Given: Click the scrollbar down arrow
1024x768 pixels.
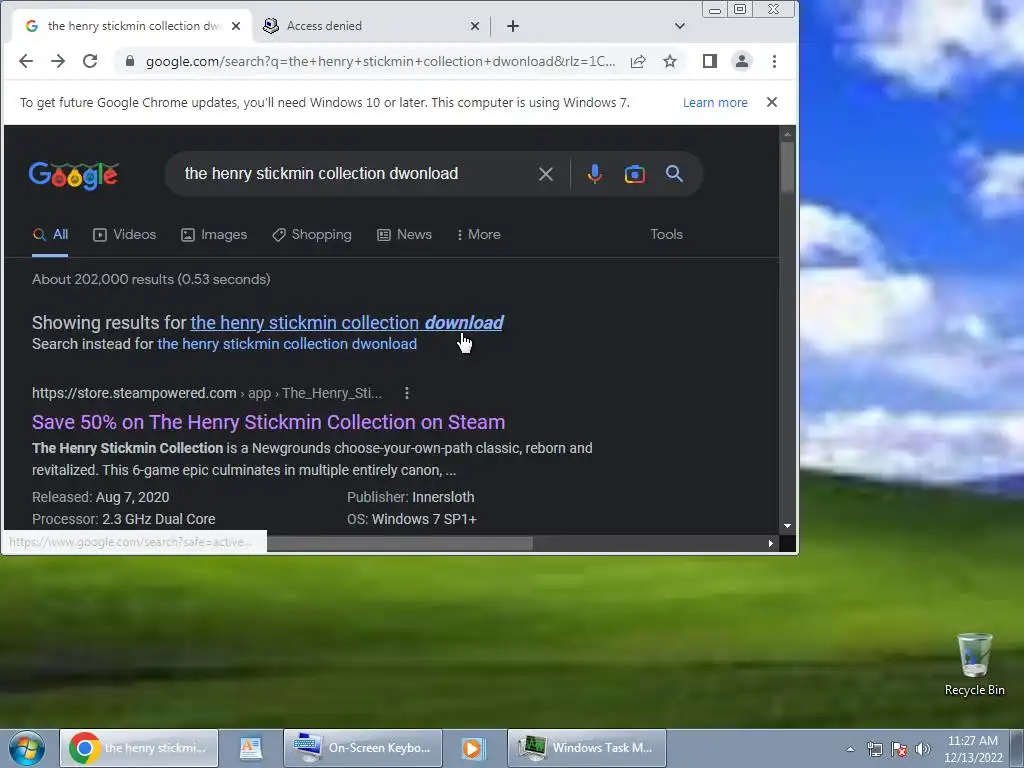Looking at the screenshot, I should tap(787, 526).
